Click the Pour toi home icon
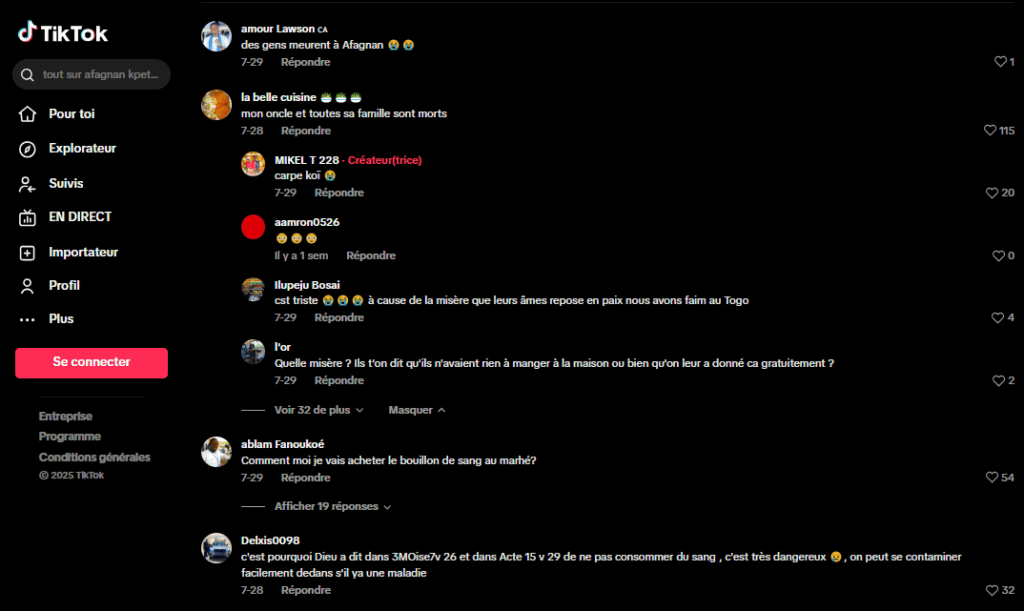This screenshot has width=1024, height=611. coord(27,114)
